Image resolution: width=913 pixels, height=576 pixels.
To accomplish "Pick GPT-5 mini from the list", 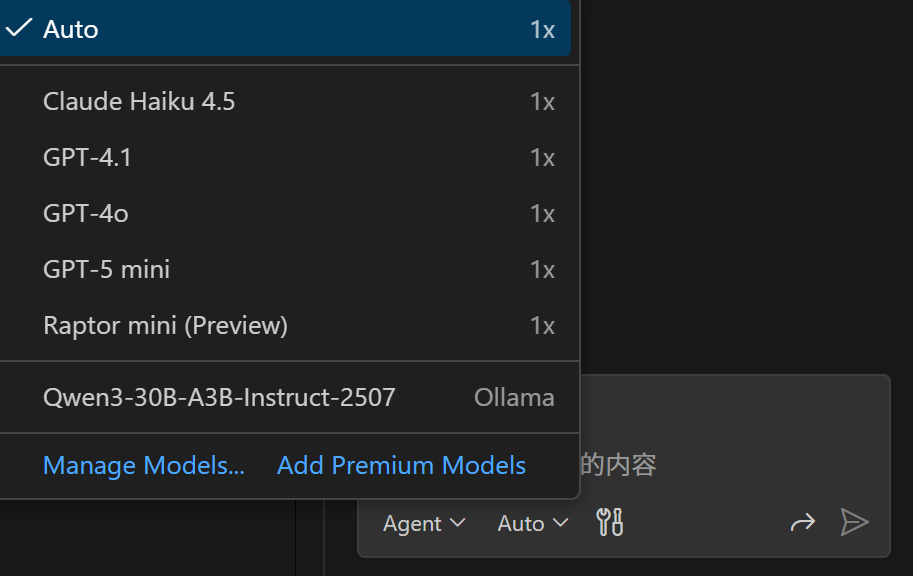I will (x=106, y=269).
